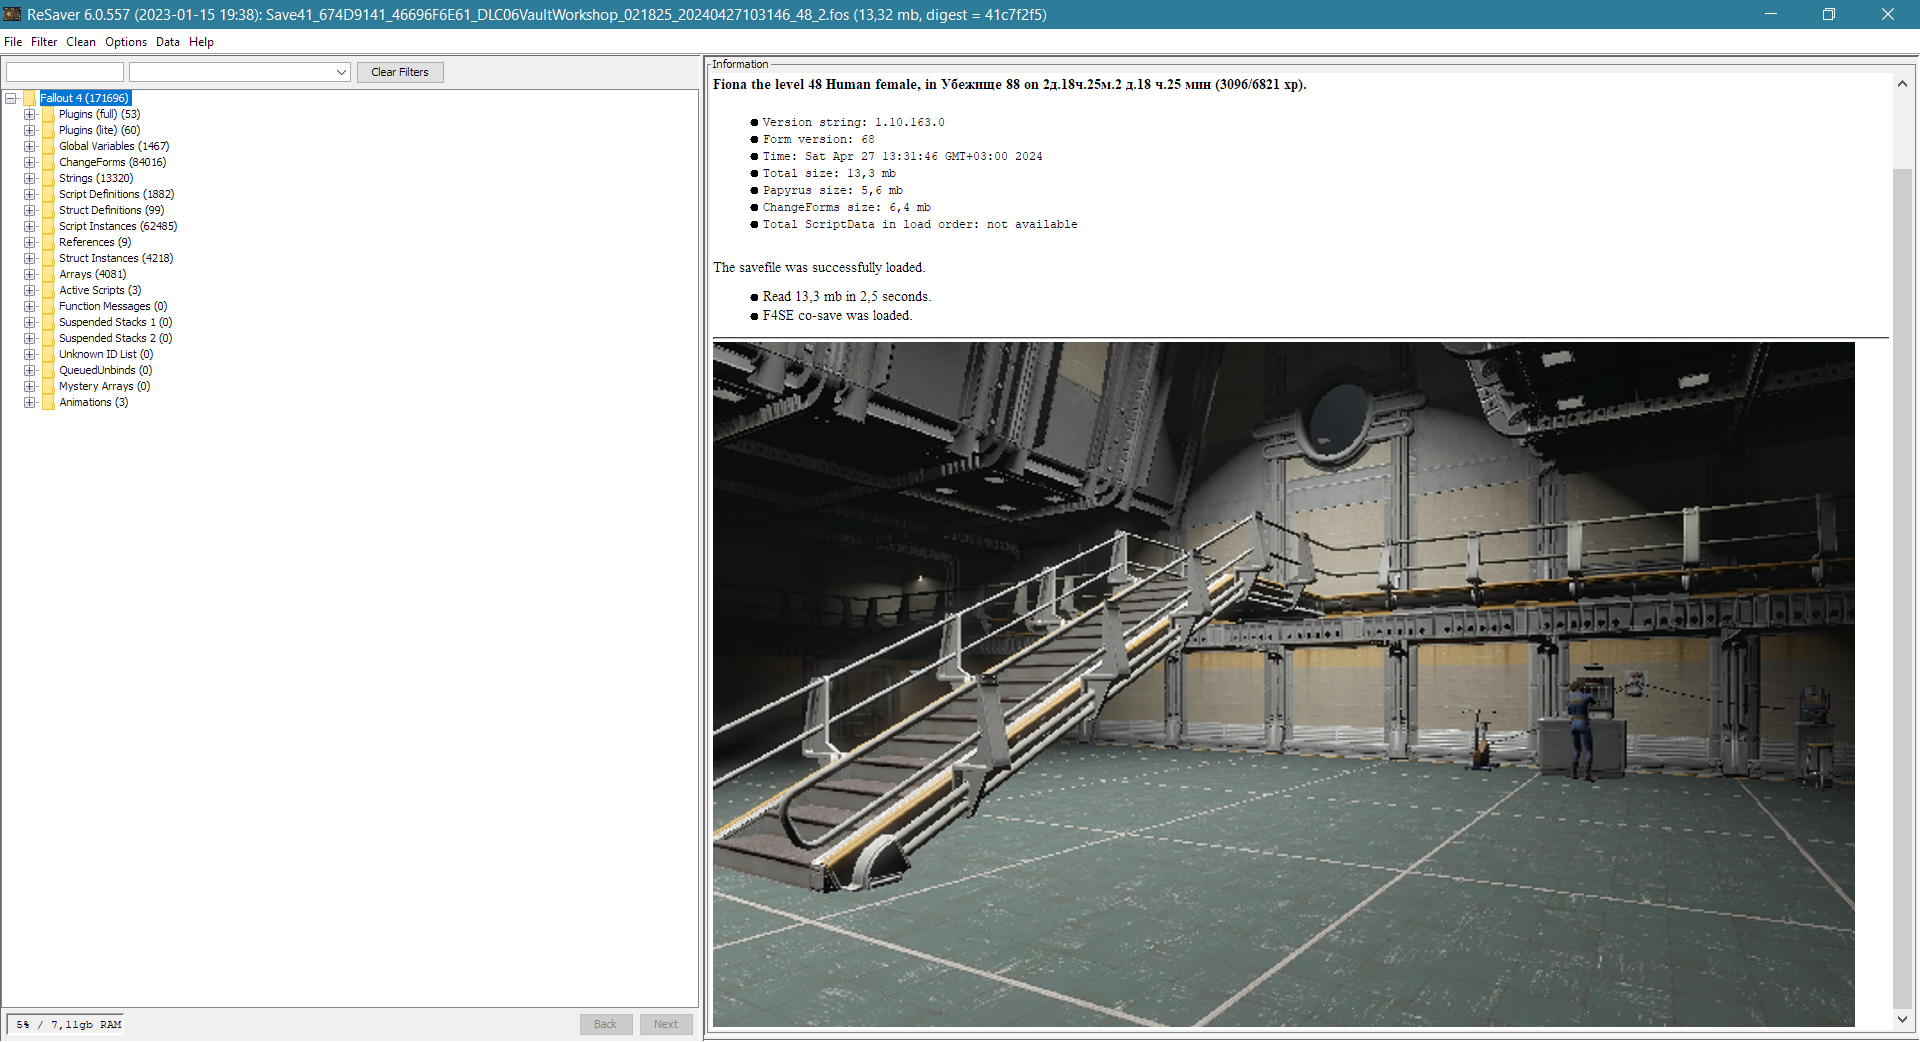Select the Fallout 4 (171696) tree item
The height and width of the screenshot is (1042, 1920).
pyautogui.click(x=85, y=98)
